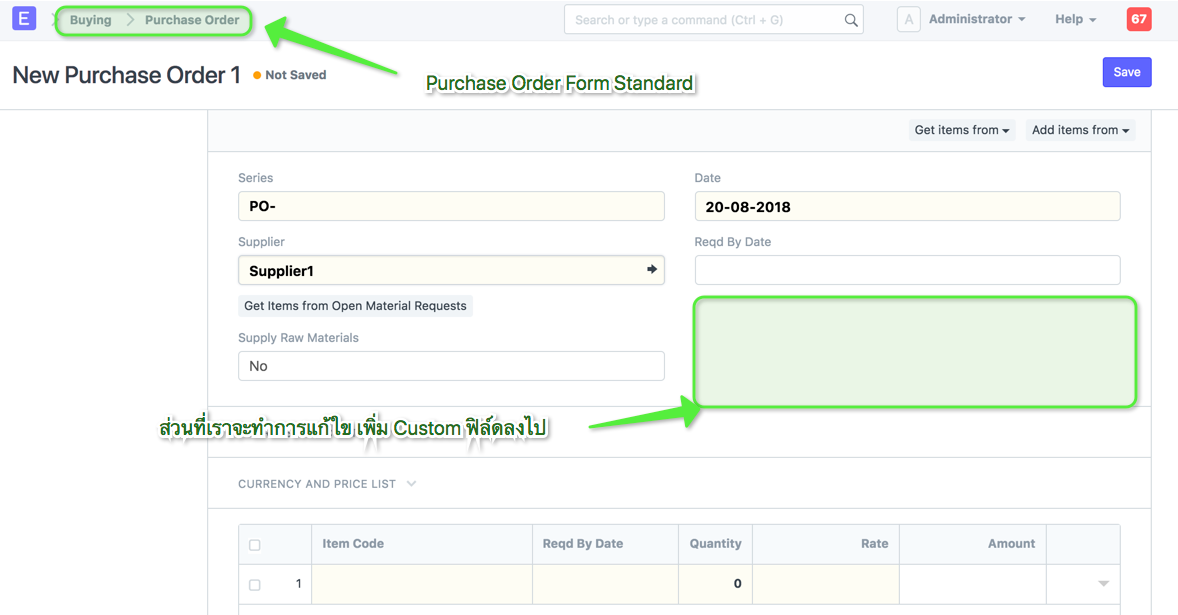Viewport: 1178px width, 615px height.
Task: Open notifications via the red 67 badge
Action: (1138, 18)
